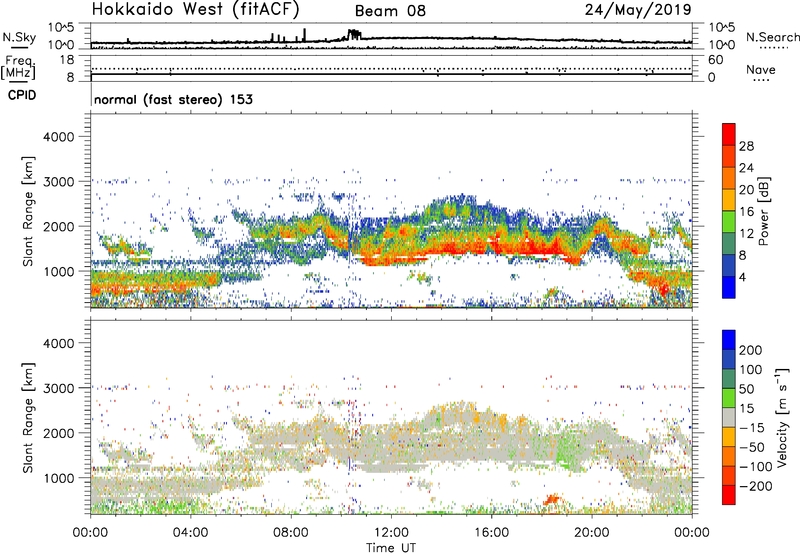Click 'Slant Range [km]' label of power panel

click(28, 211)
